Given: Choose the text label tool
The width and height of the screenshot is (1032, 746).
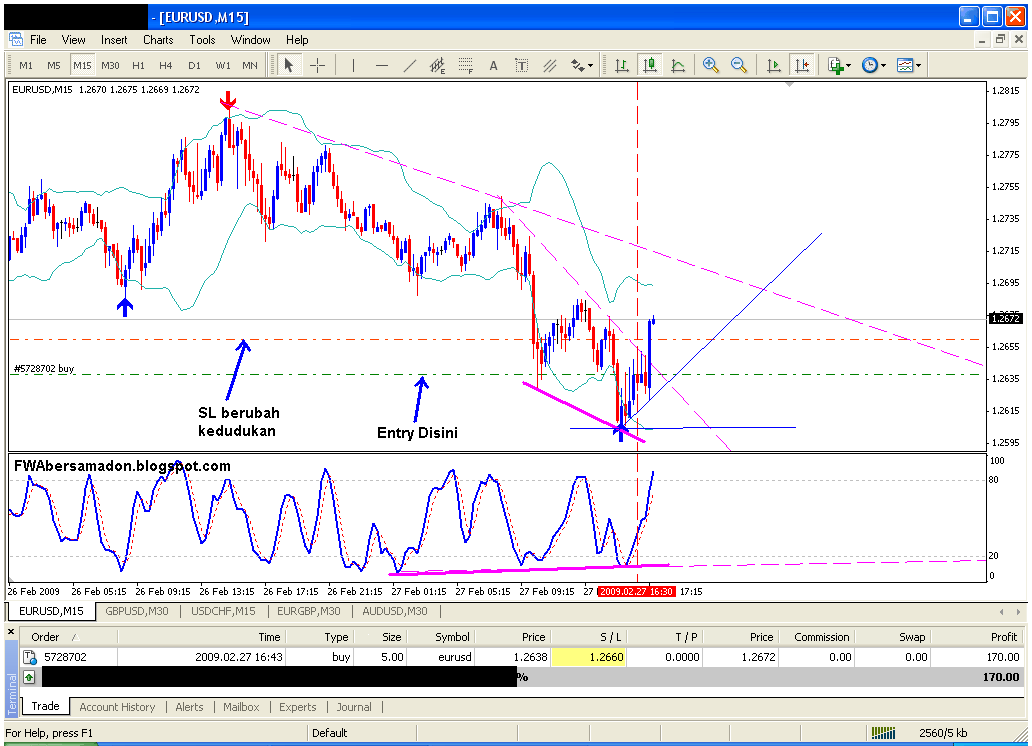Looking at the screenshot, I should click(x=521, y=65).
